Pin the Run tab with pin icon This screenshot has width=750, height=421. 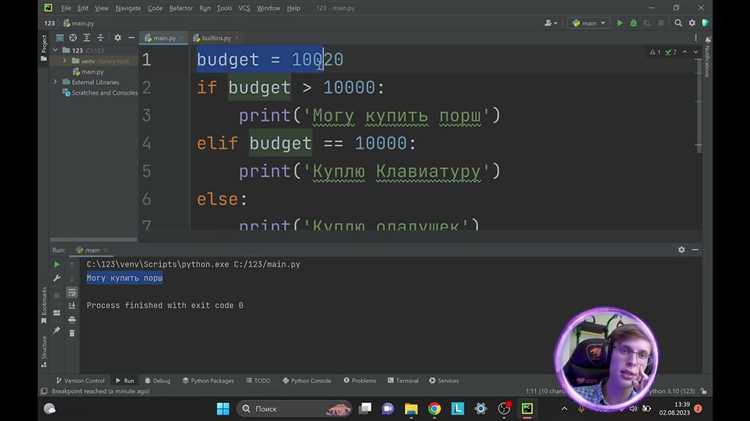pos(57,330)
